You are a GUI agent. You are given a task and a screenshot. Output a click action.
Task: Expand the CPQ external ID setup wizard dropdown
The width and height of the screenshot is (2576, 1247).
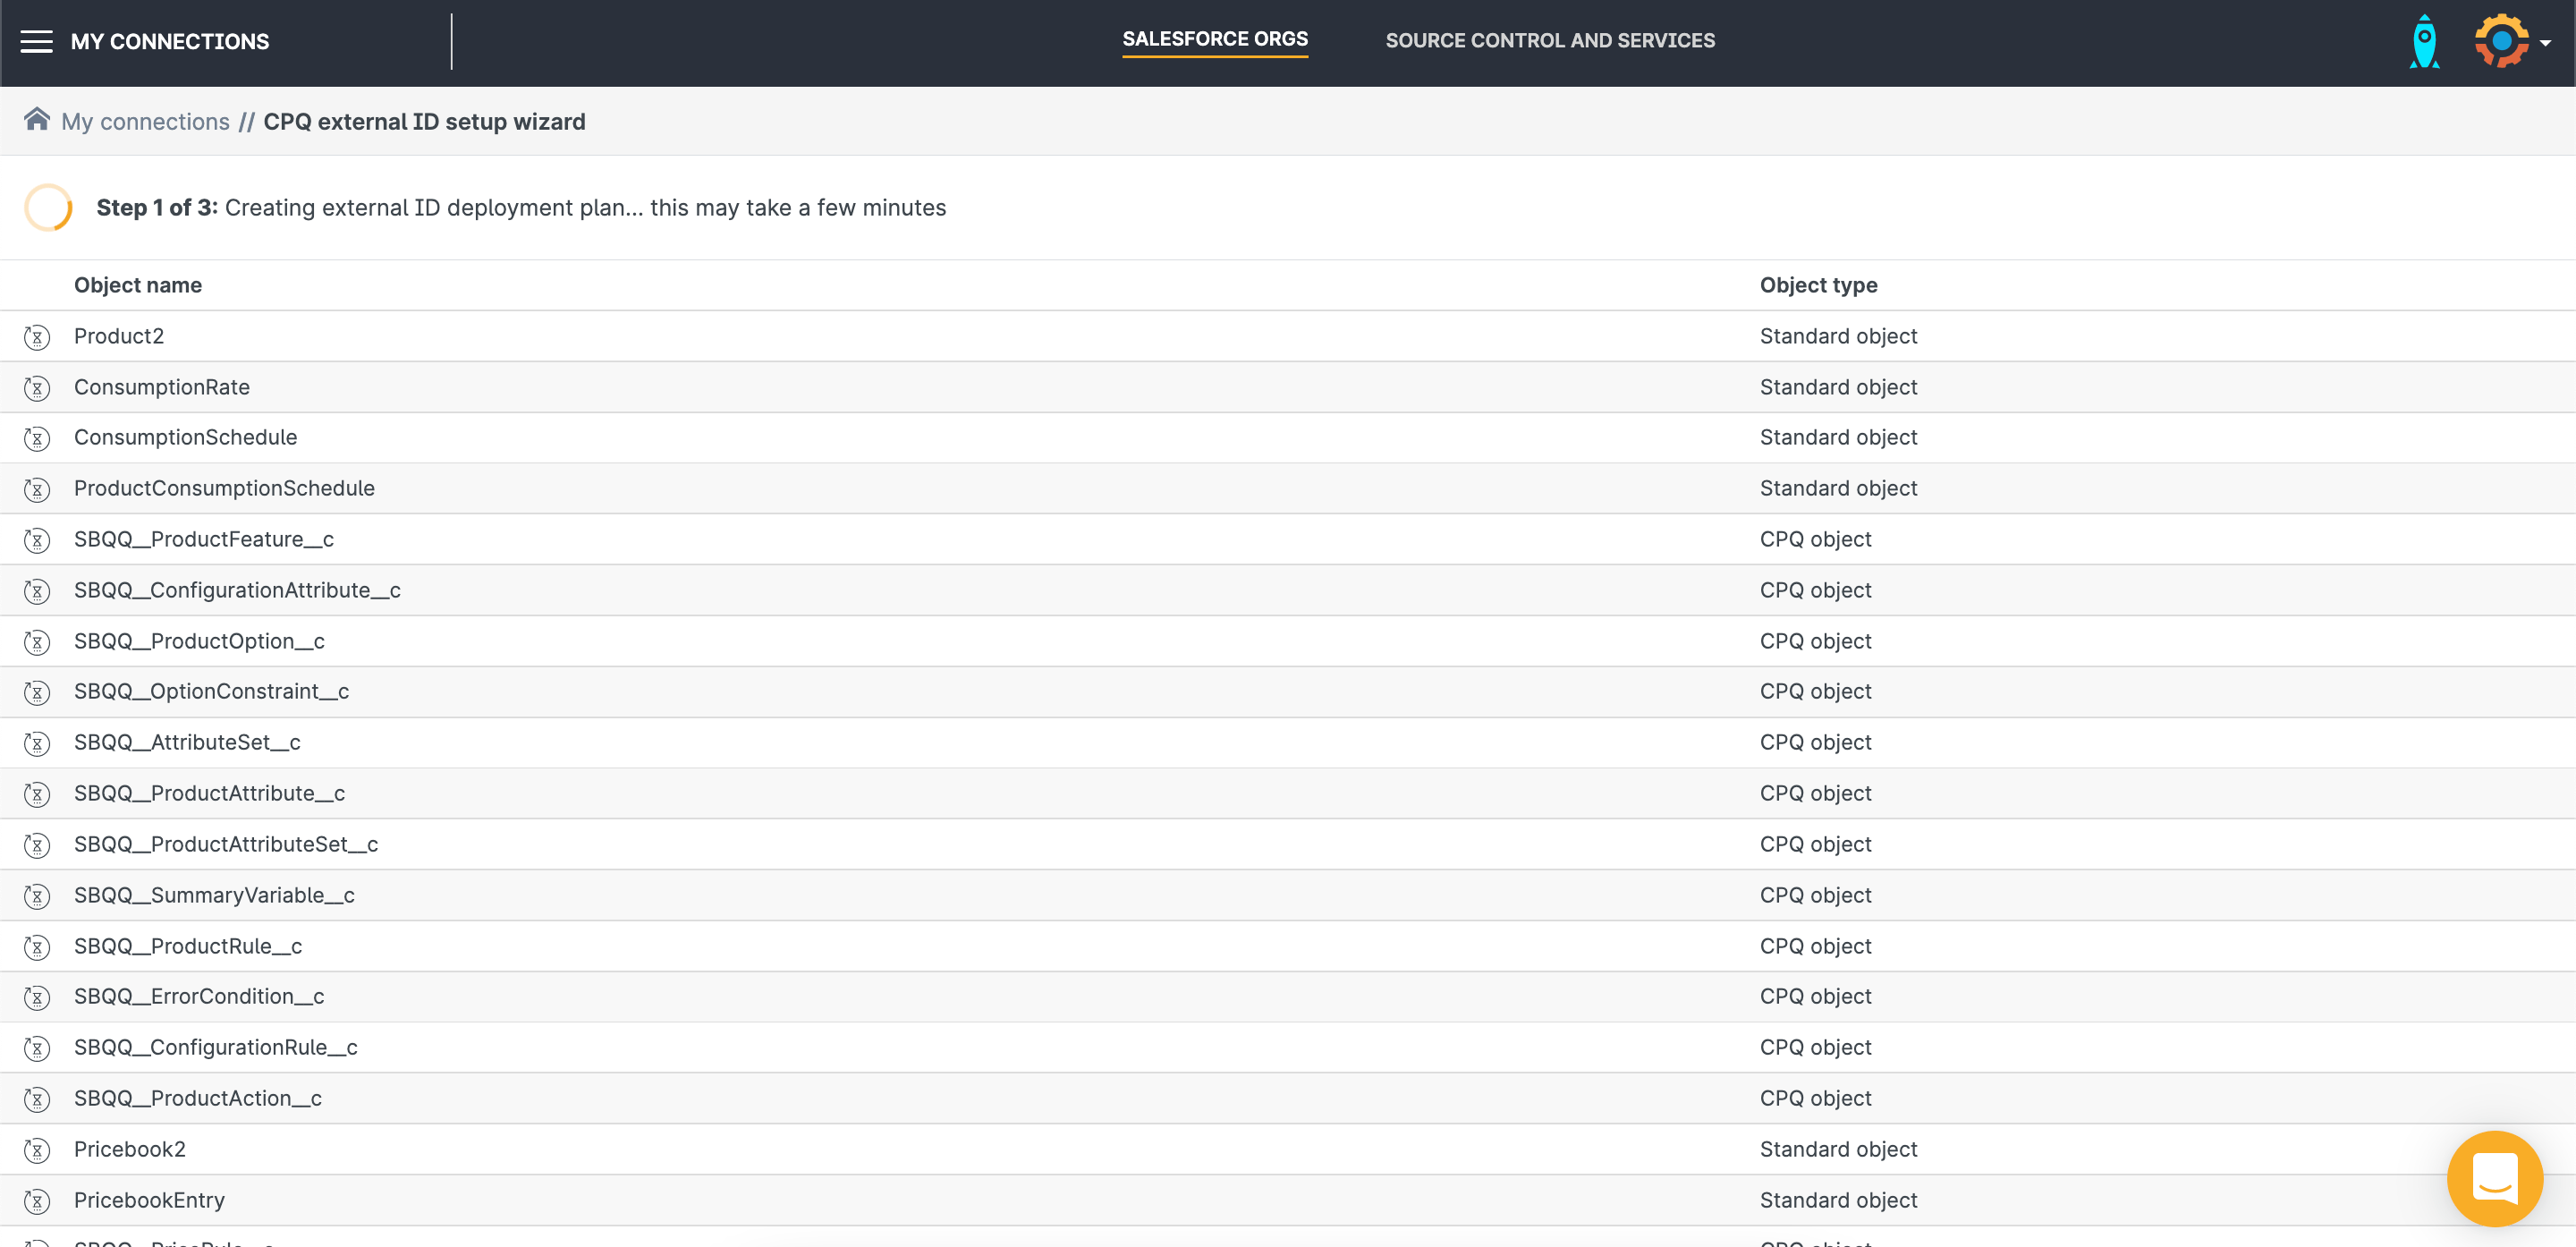[x=424, y=120]
